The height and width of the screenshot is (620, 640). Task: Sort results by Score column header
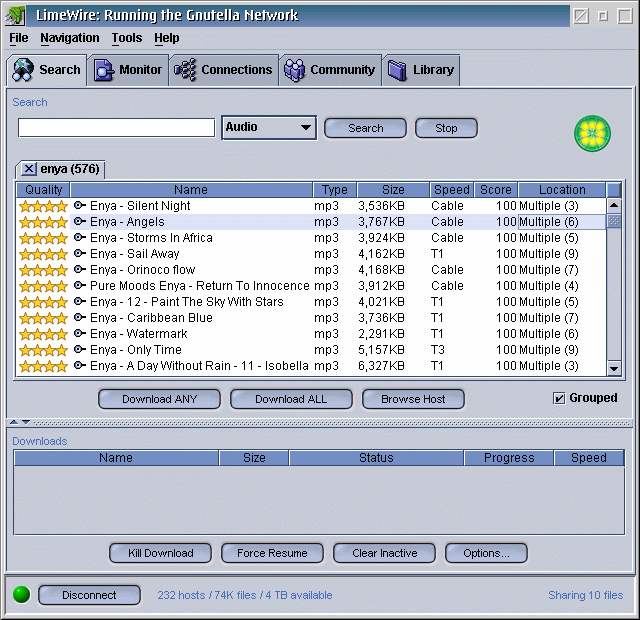(x=496, y=190)
